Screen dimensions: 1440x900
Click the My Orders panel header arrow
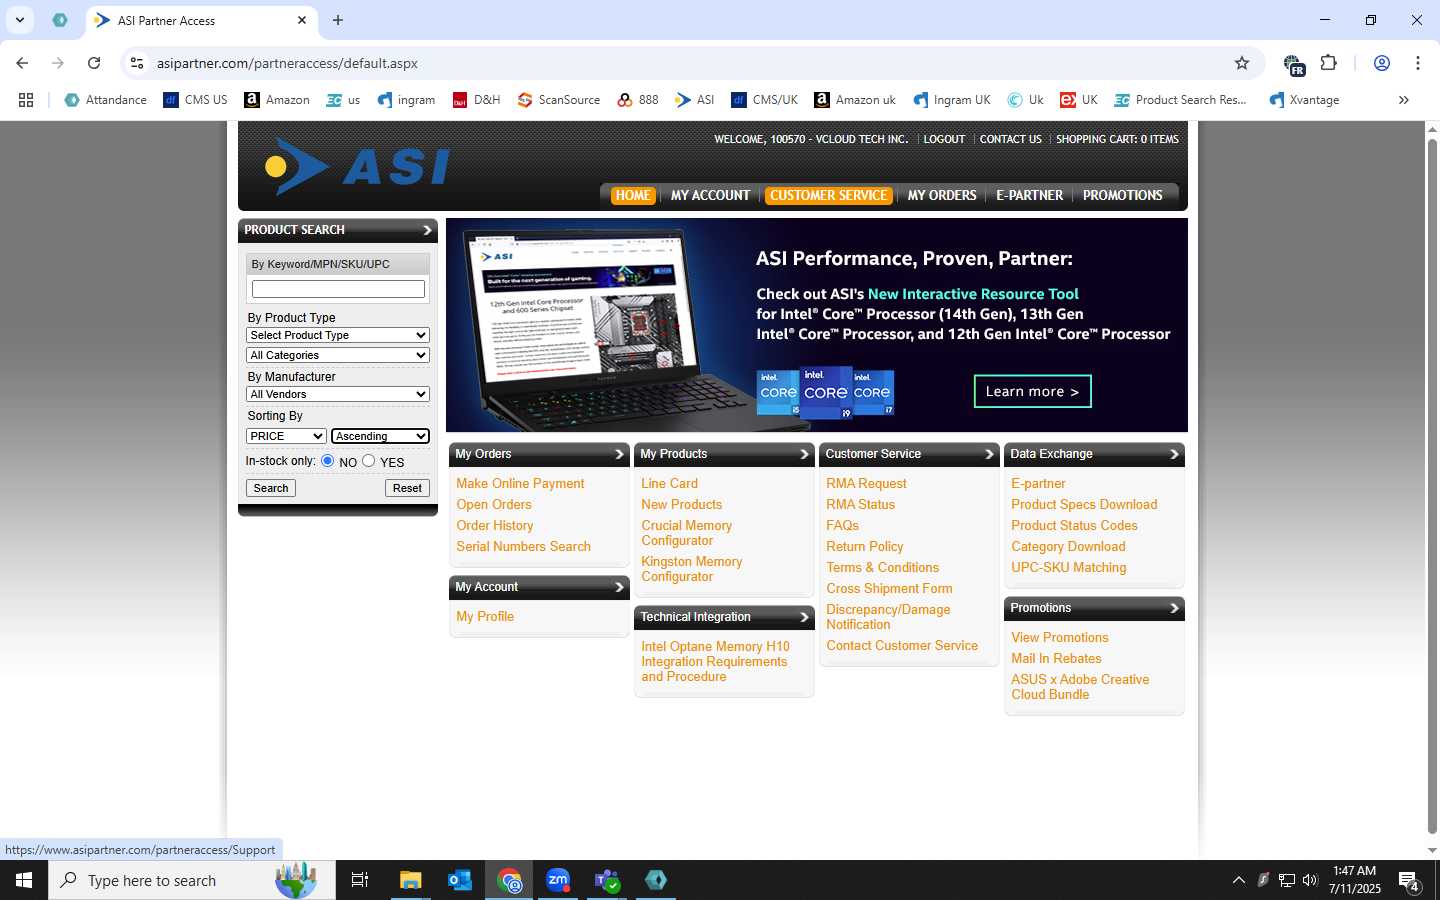pos(619,454)
